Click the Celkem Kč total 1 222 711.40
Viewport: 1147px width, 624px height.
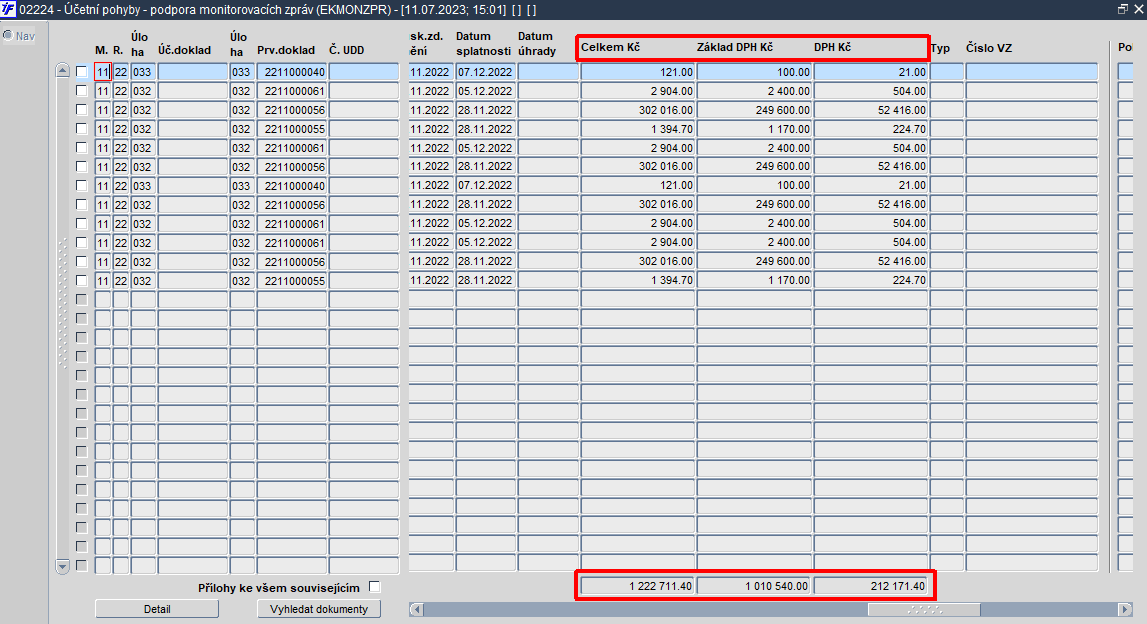point(637,586)
